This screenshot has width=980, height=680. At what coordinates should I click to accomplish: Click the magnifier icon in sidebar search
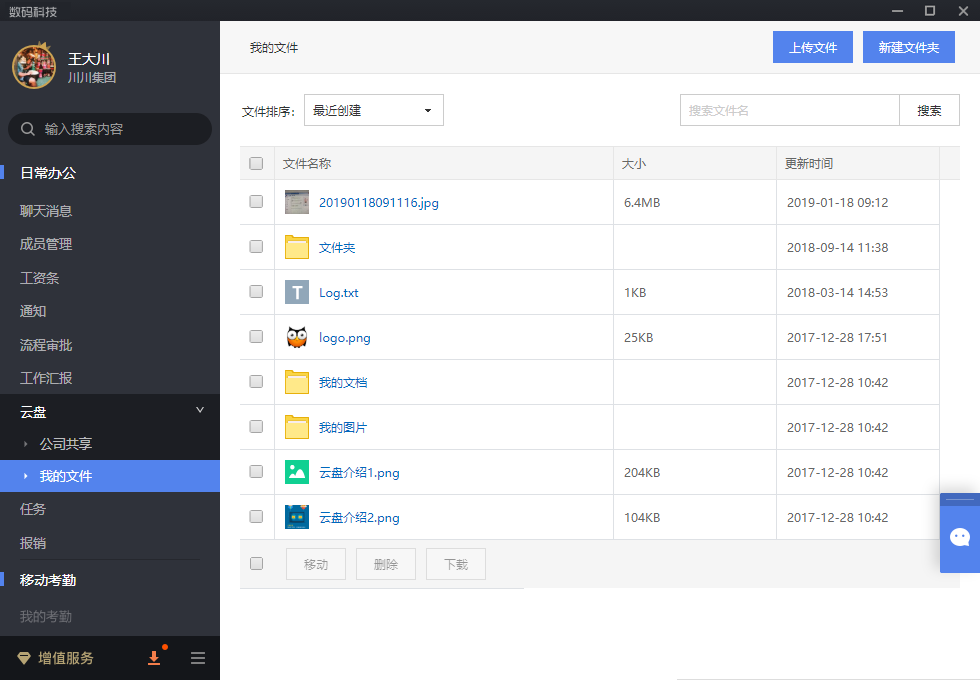28,129
